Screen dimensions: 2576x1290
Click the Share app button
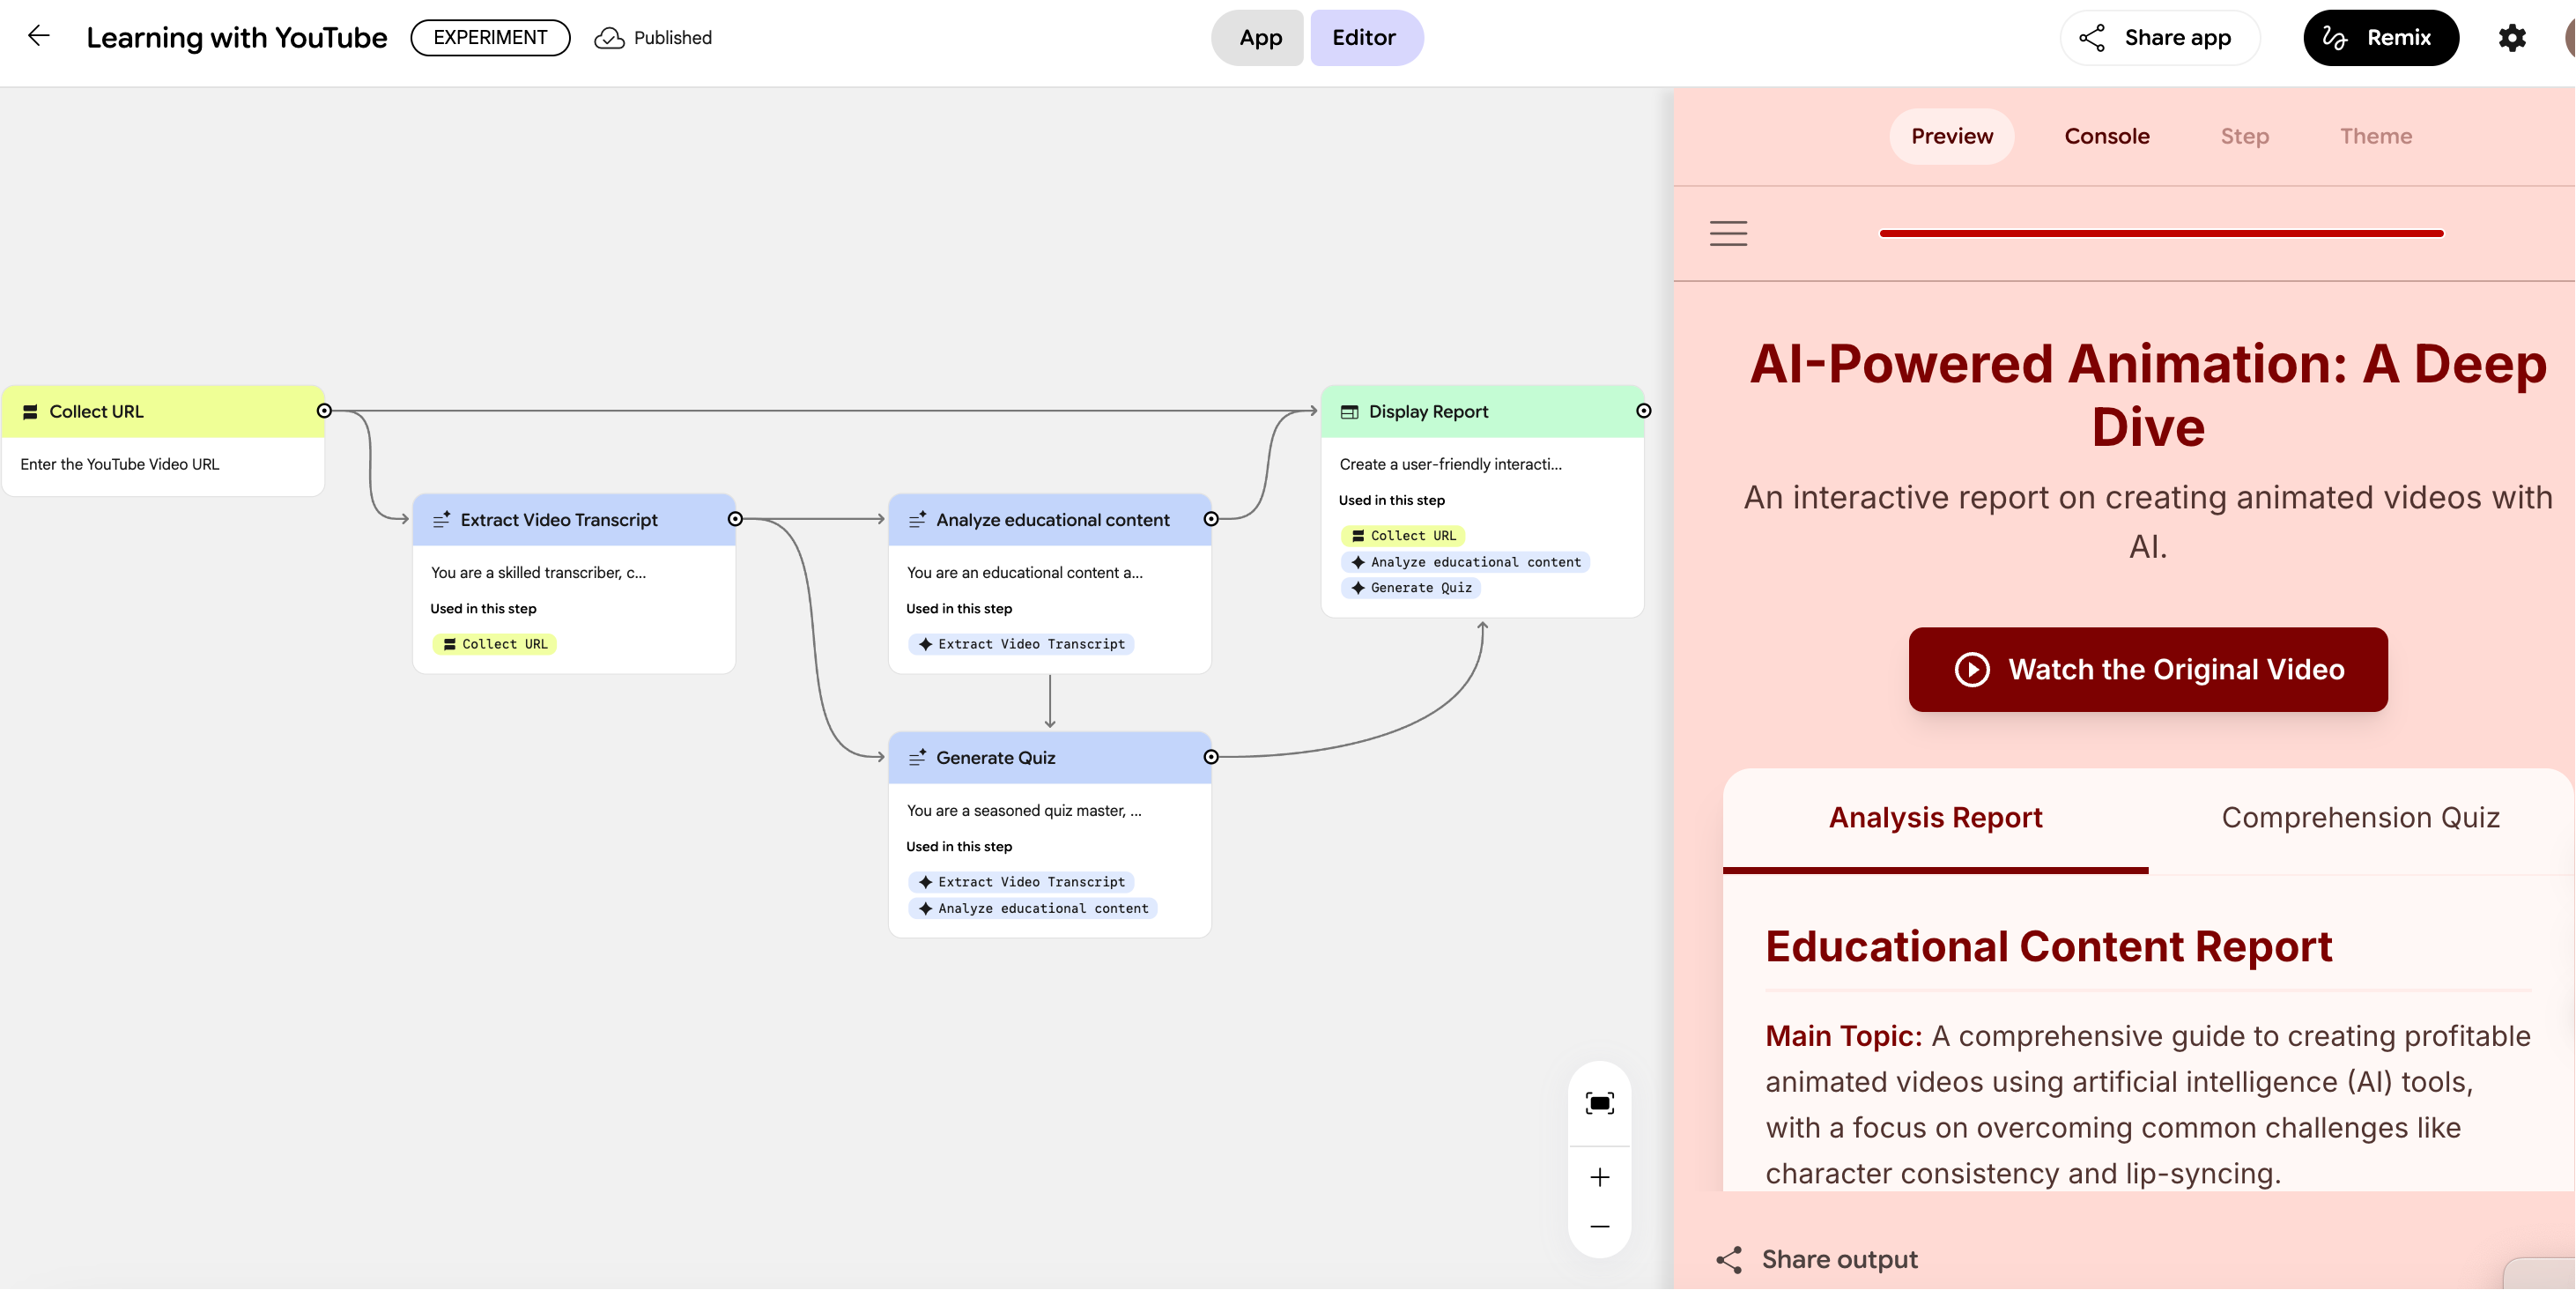pyautogui.click(x=2160, y=38)
